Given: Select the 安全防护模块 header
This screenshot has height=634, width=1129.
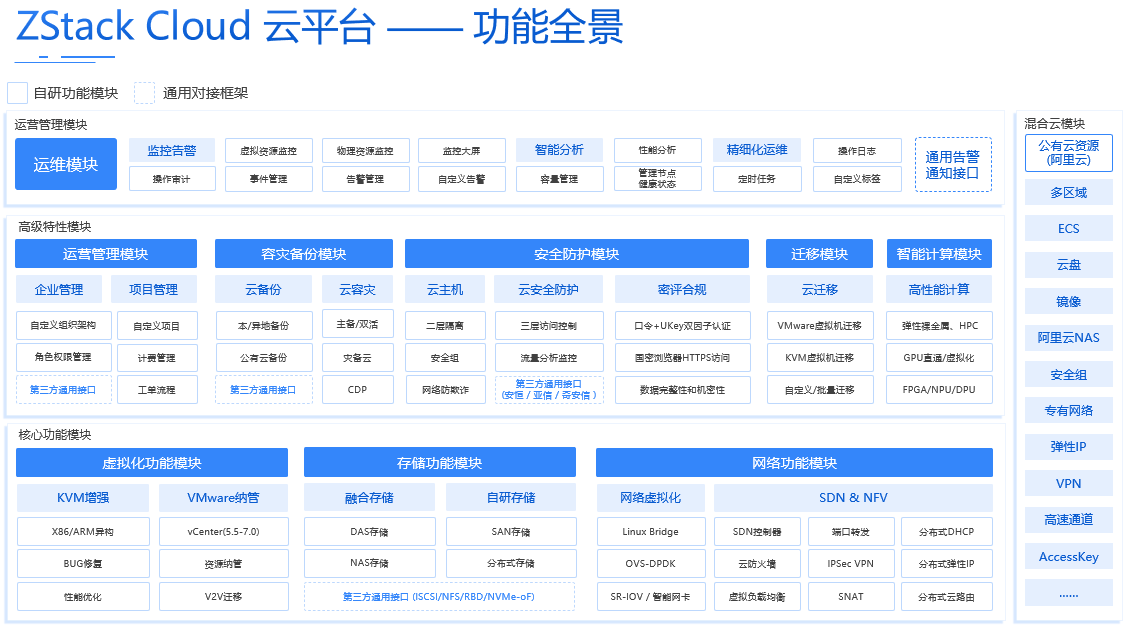Looking at the screenshot, I should tap(576, 253).
